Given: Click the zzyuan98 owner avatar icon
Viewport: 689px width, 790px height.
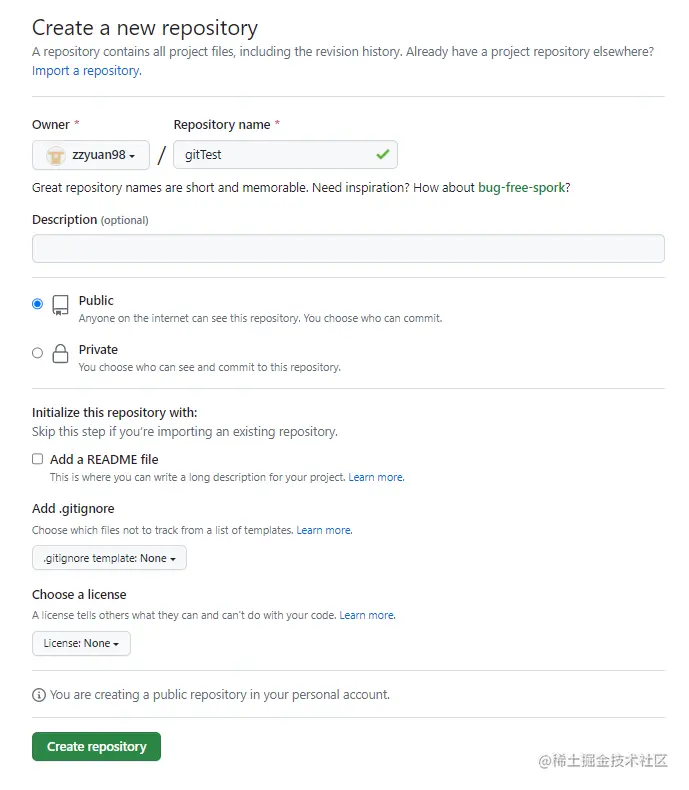Looking at the screenshot, I should (x=56, y=155).
